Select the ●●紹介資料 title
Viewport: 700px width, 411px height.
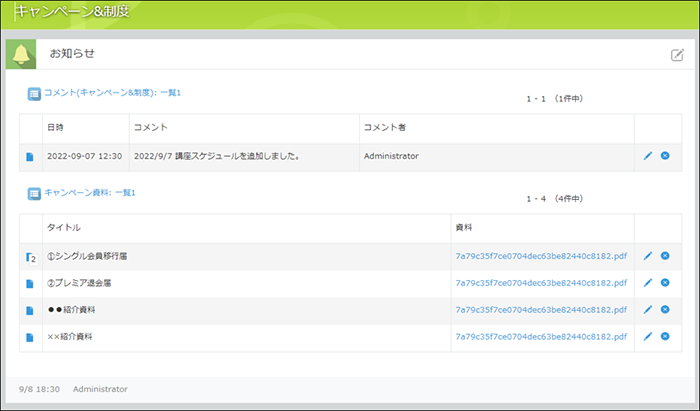click(71, 310)
